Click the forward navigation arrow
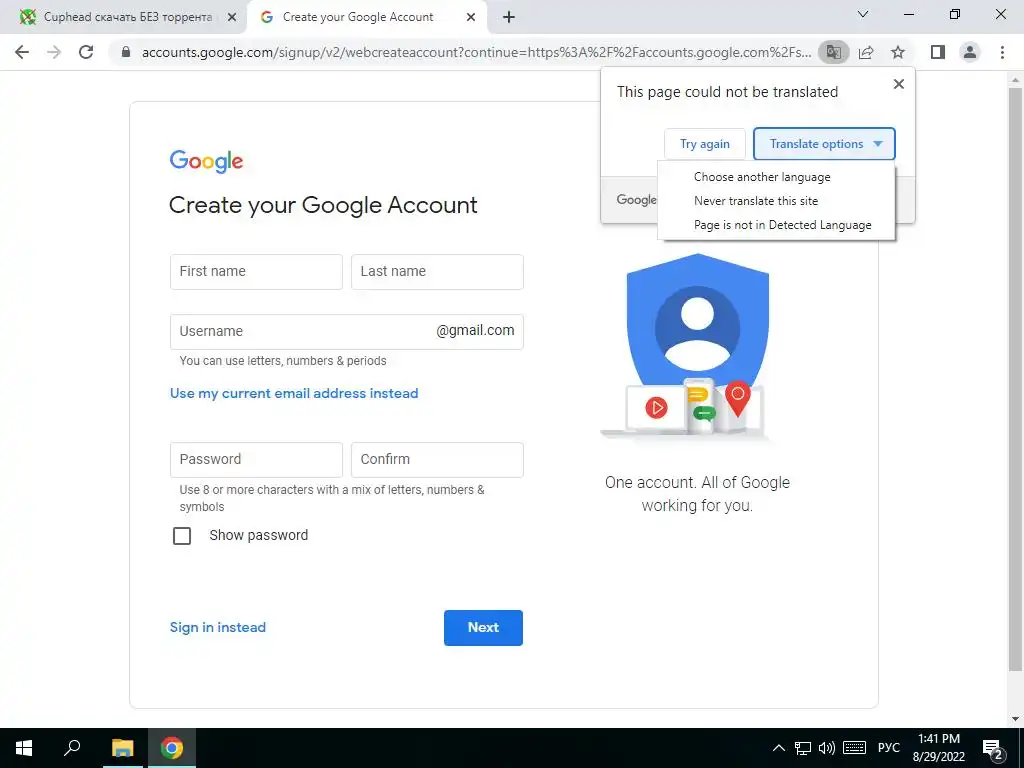 pos(54,52)
